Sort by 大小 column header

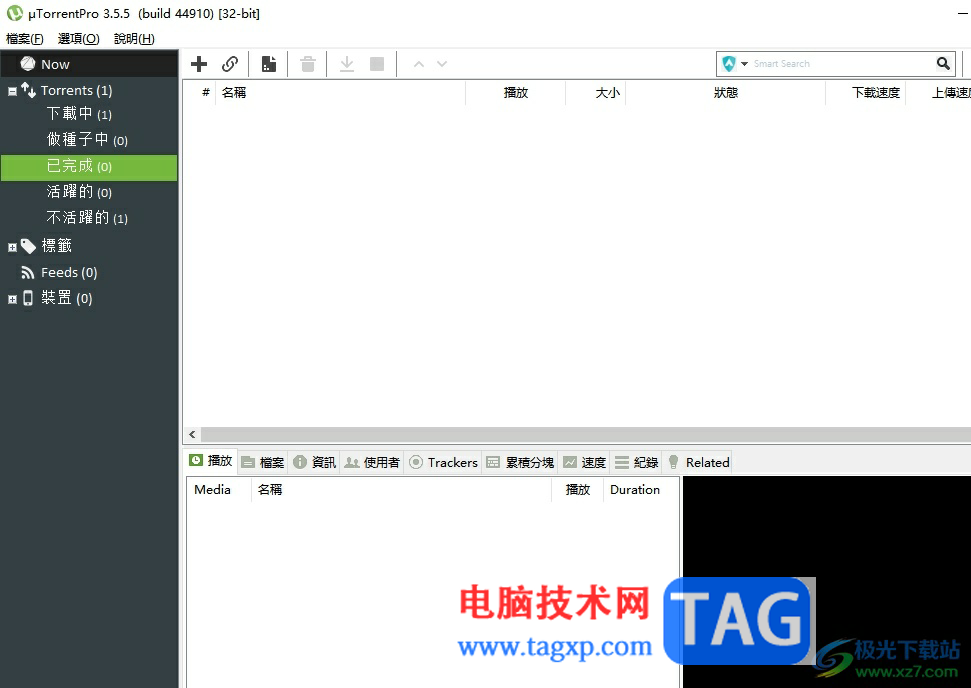(596, 92)
